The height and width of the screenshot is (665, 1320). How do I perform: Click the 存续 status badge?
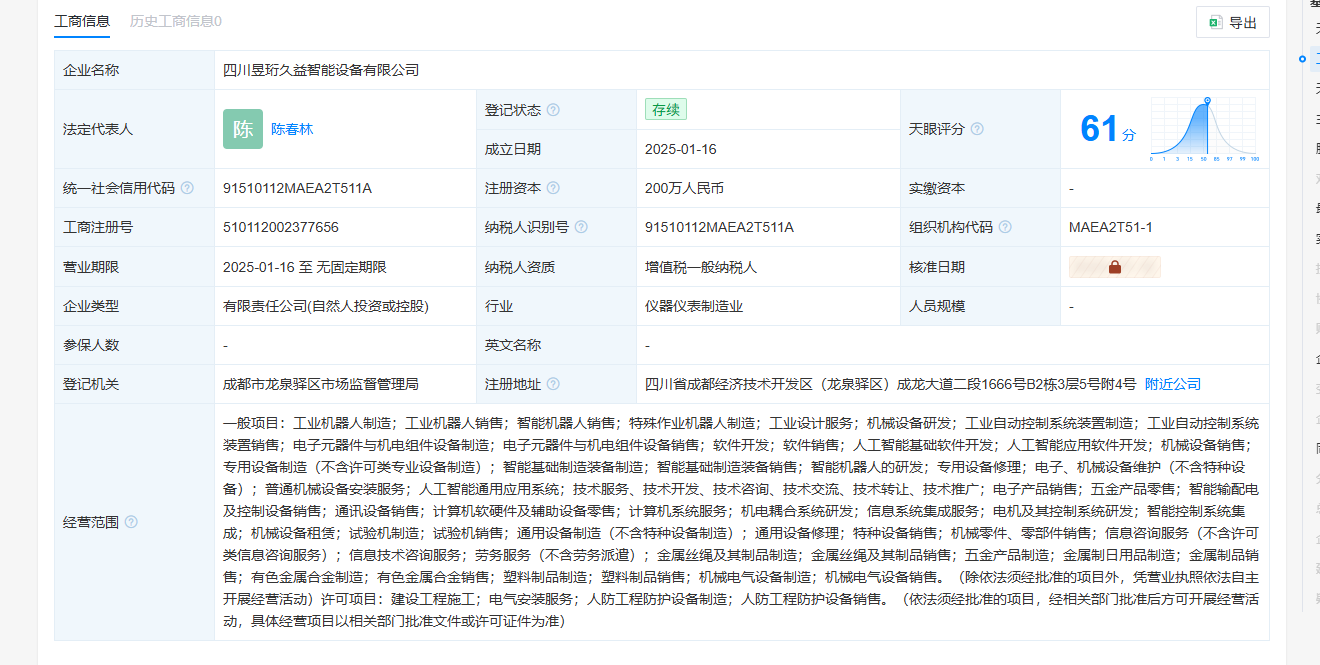666,110
